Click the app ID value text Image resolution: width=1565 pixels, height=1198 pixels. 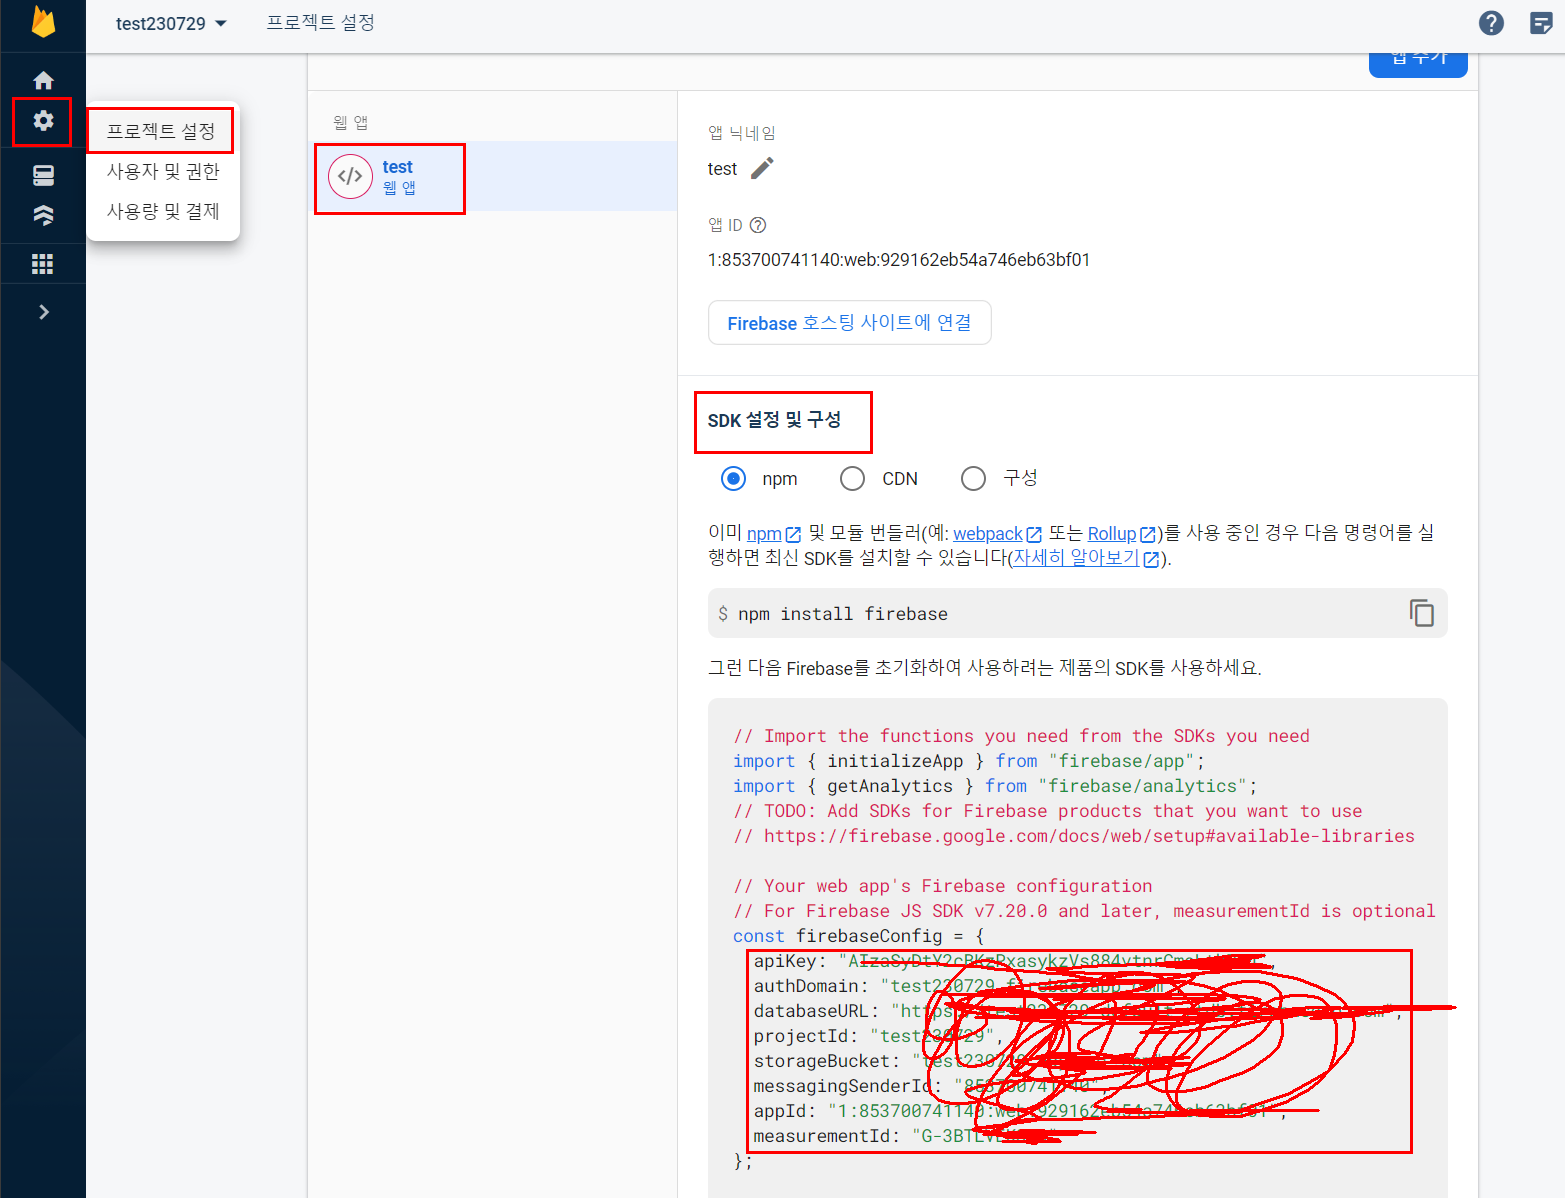(x=899, y=260)
